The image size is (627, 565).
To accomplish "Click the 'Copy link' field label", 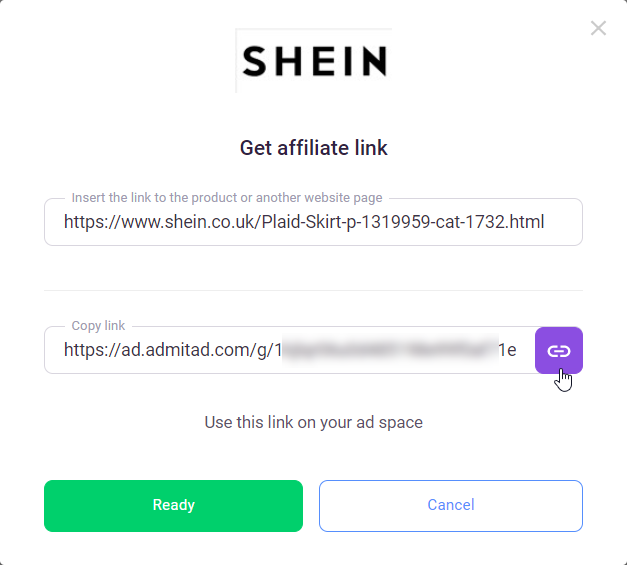I will click(x=98, y=325).
